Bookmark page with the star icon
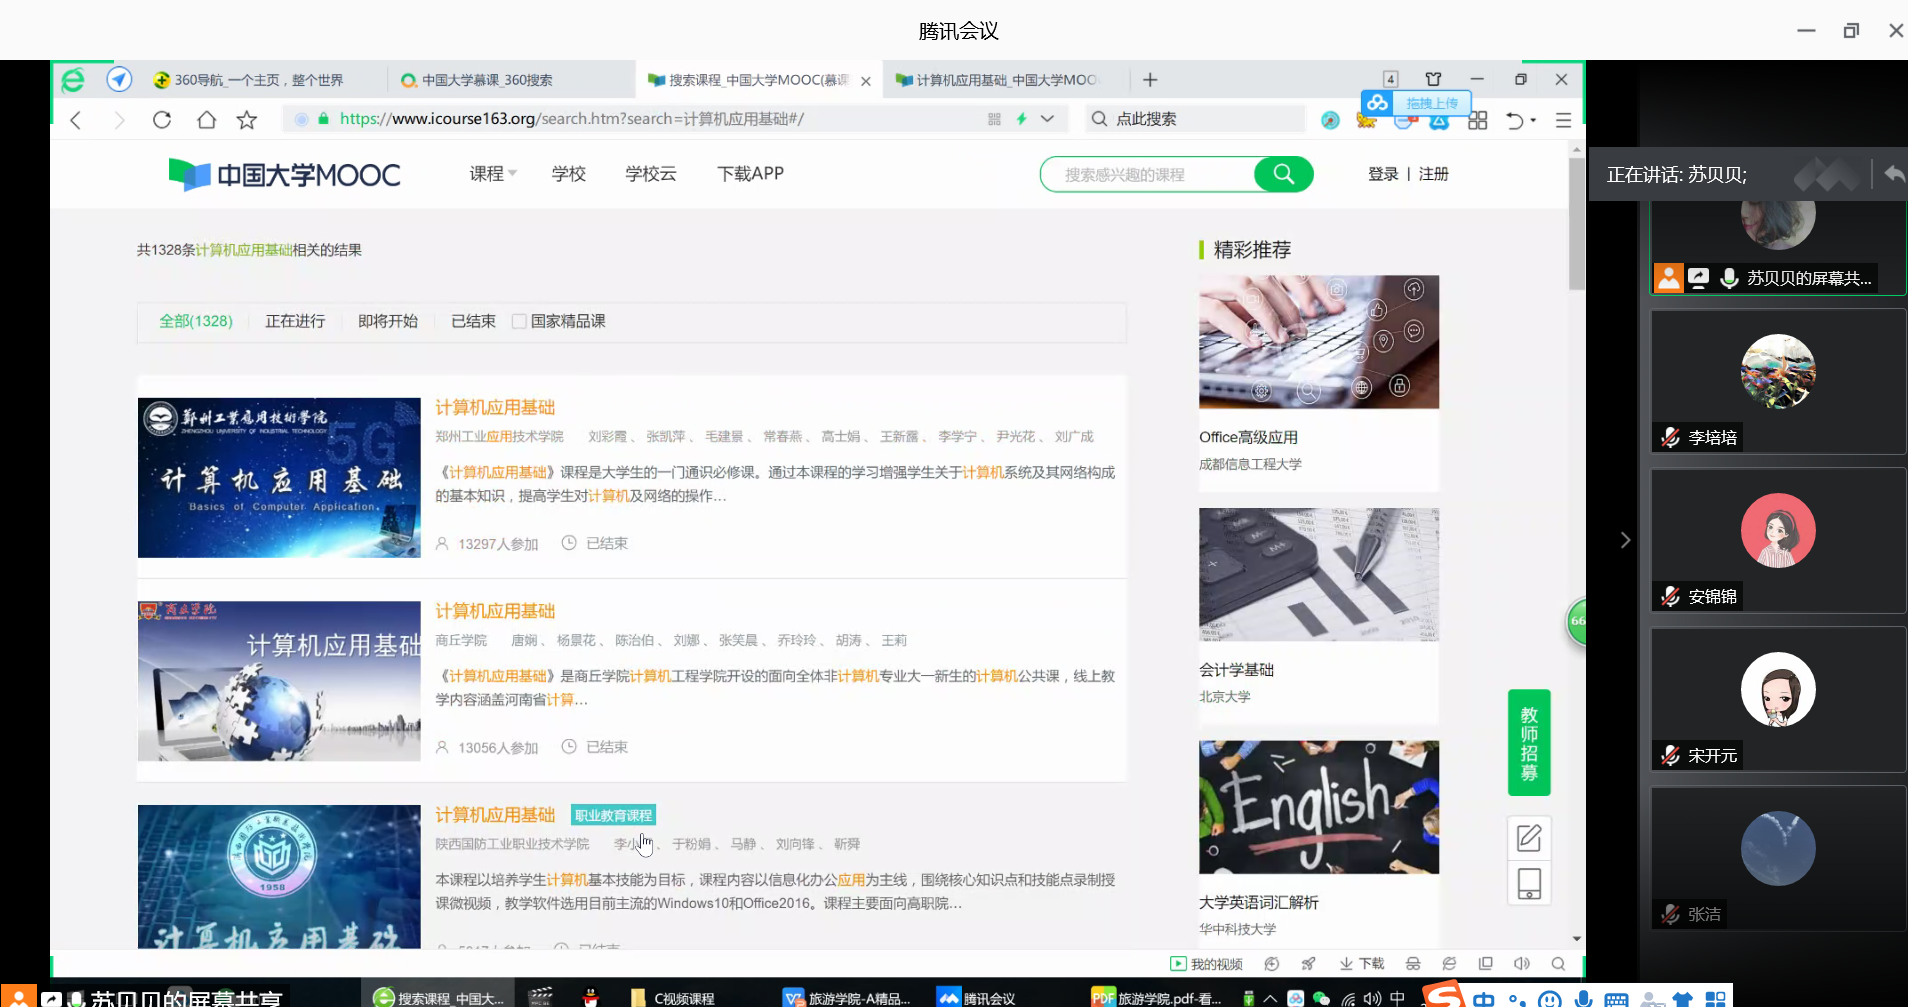Viewport: 1908px width, 1007px height. click(247, 120)
